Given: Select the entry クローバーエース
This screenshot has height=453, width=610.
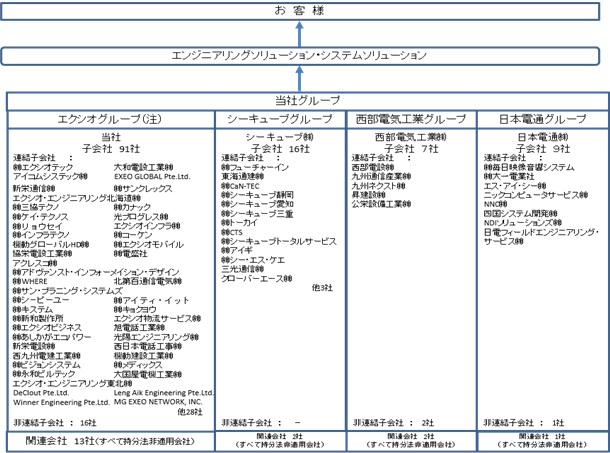Looking at the screenshot, I should coord(257,279).
